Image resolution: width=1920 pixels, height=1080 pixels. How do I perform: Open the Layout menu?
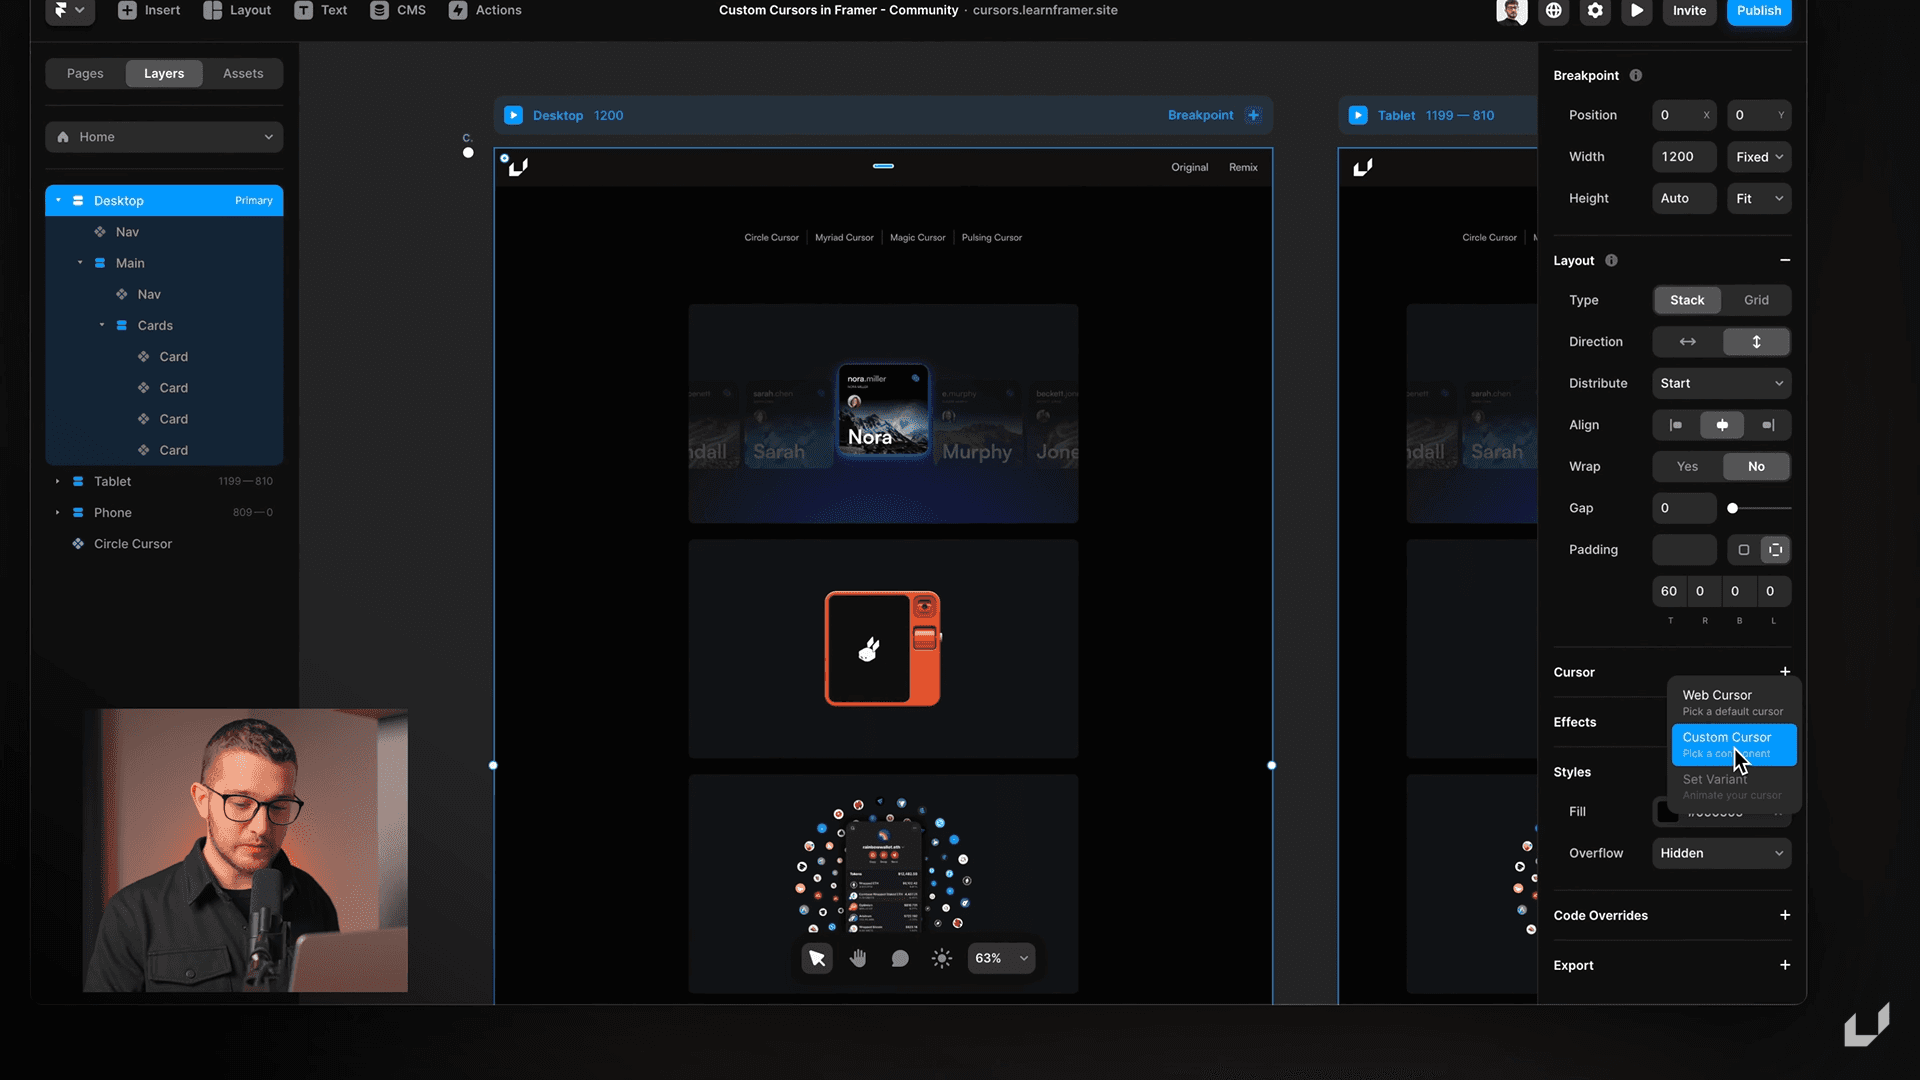point(237,10)
